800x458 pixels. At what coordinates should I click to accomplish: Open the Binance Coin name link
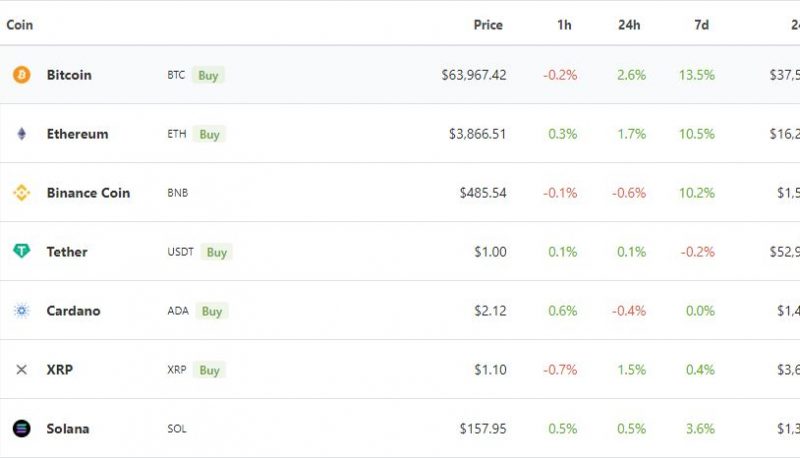point(88,193)
